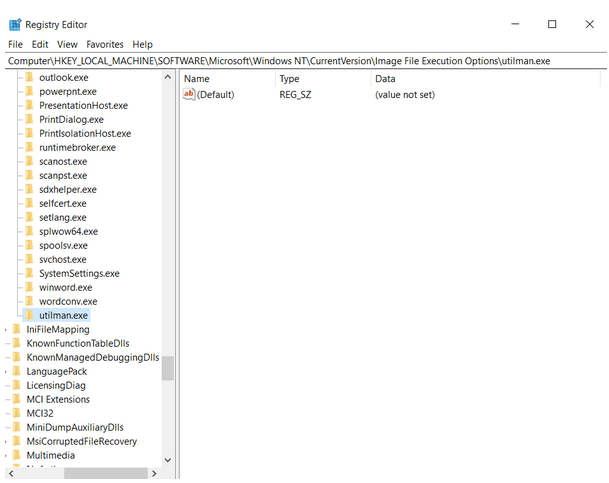Minimize the Registry Editor window
This screenshot has height=483, width=609.
(x=515, y=24)
